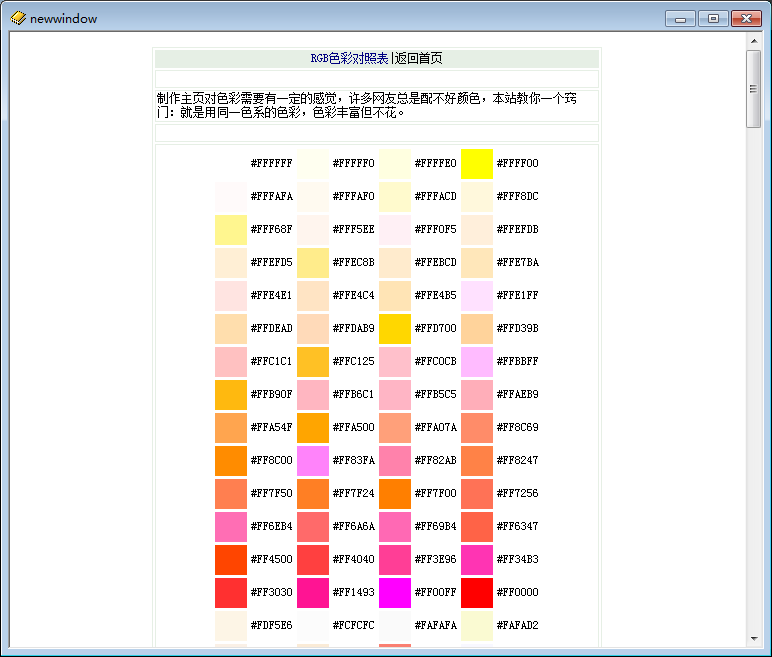Select the orange-red #FF4500 swatch
This screenshot has width=772, height=657.
click(x=231, y=560)
